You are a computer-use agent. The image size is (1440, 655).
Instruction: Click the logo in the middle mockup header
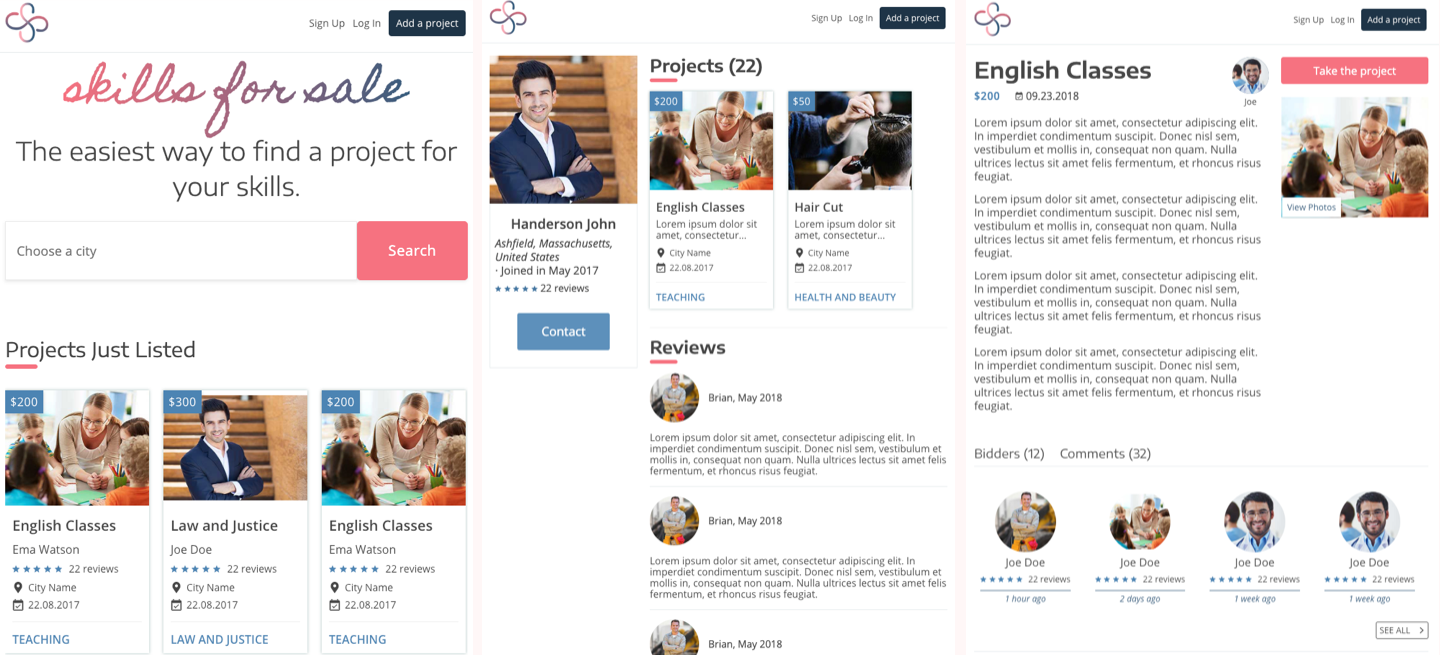coord(508,17)
